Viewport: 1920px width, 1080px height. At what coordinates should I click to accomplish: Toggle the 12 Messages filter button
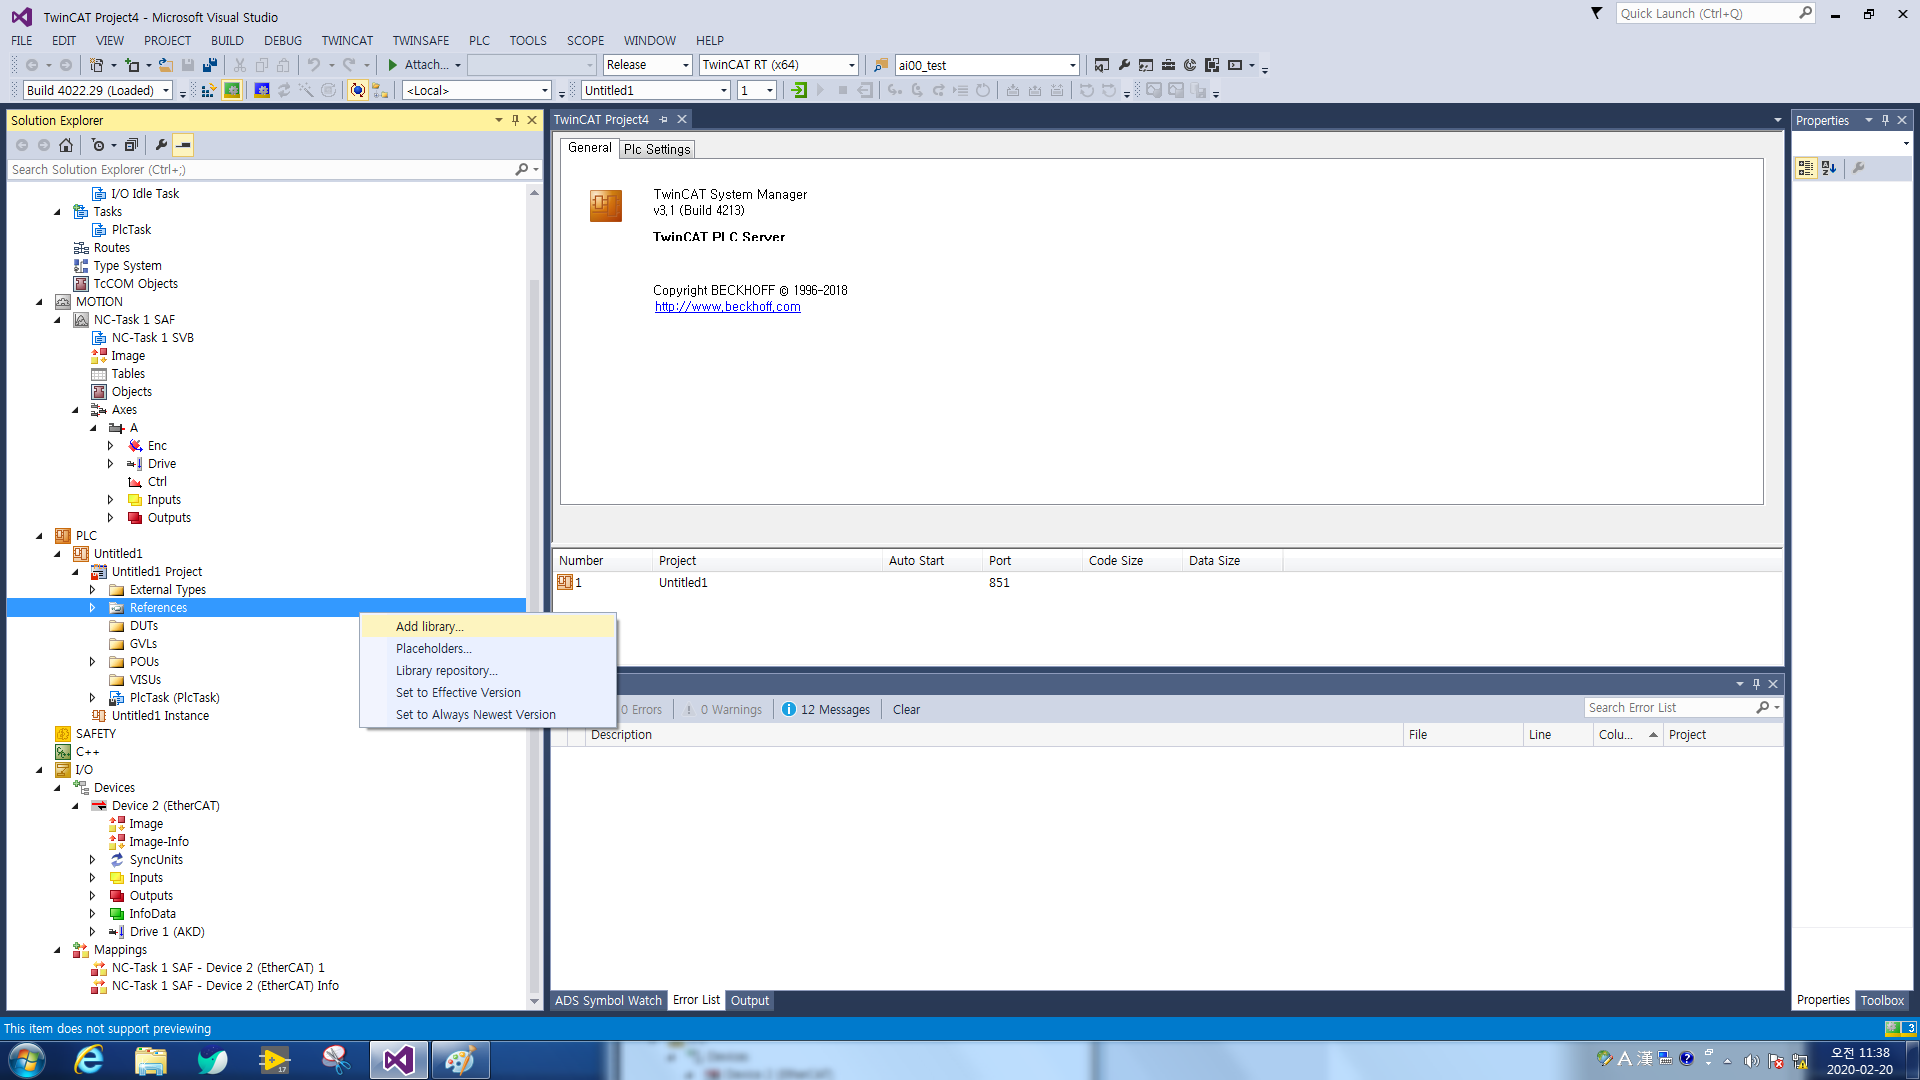[x=826, y=710]
